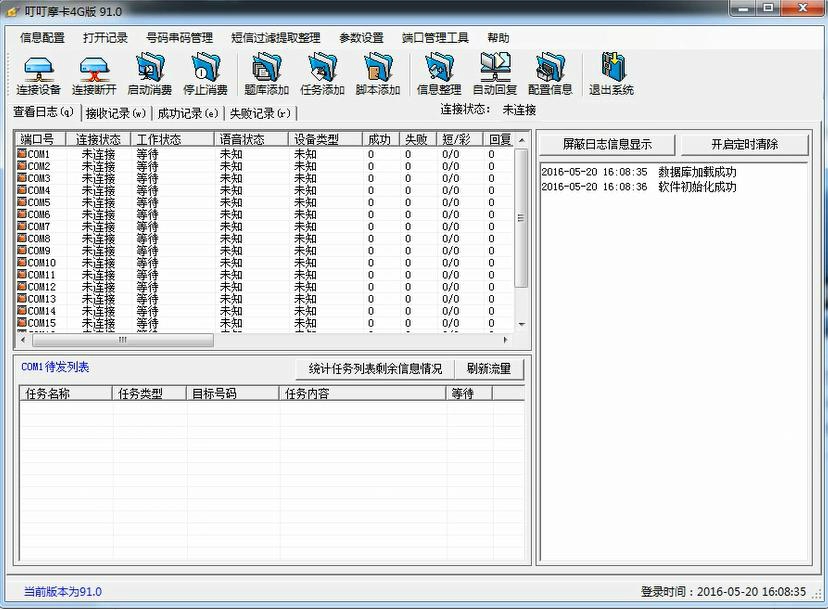Click the 开启定时清除 button

point(744,144)
